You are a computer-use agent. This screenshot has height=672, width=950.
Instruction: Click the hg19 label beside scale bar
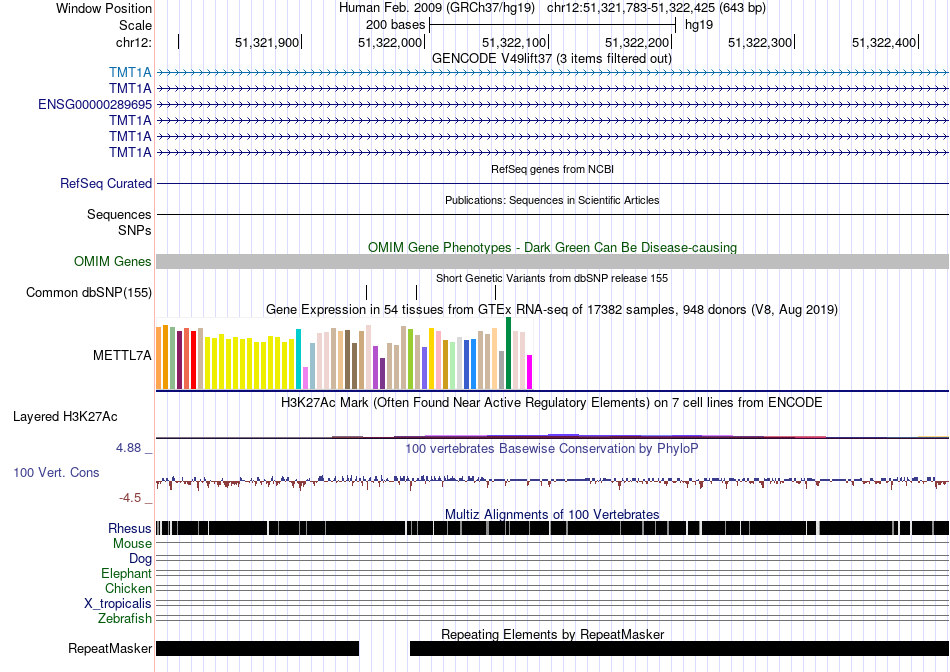pos(699,25)
